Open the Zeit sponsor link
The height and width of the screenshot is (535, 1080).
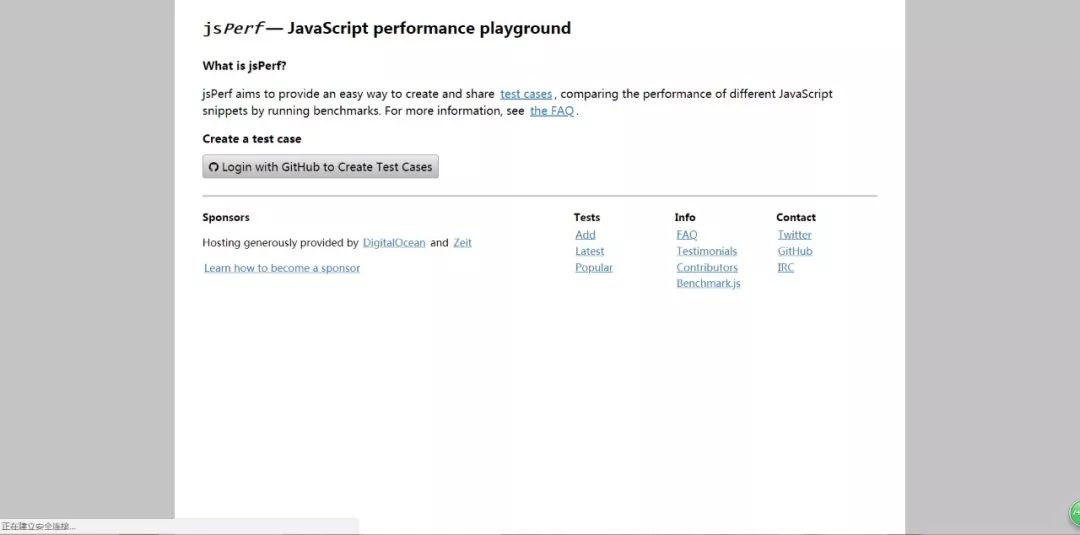[x=462, y=243]
